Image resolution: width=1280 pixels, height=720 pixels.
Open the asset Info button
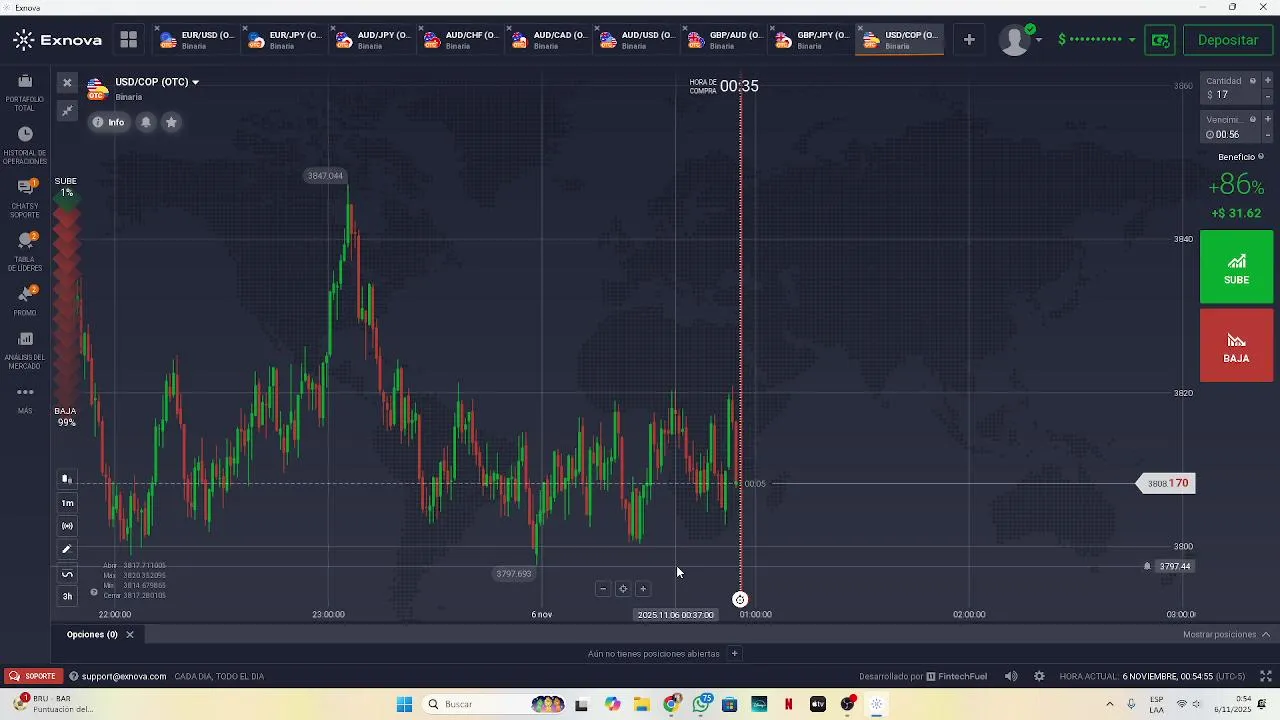[108, 122]
